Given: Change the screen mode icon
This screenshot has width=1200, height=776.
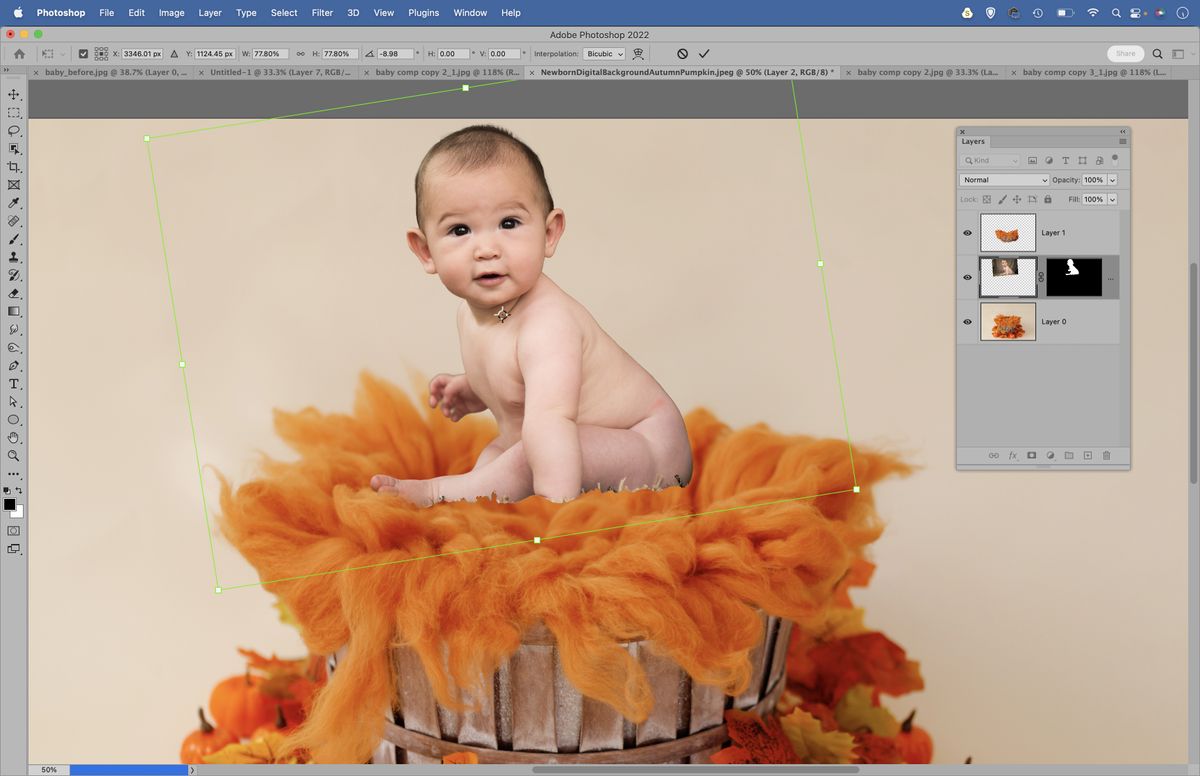Looking at the screenshot, I should pos(14,549).
